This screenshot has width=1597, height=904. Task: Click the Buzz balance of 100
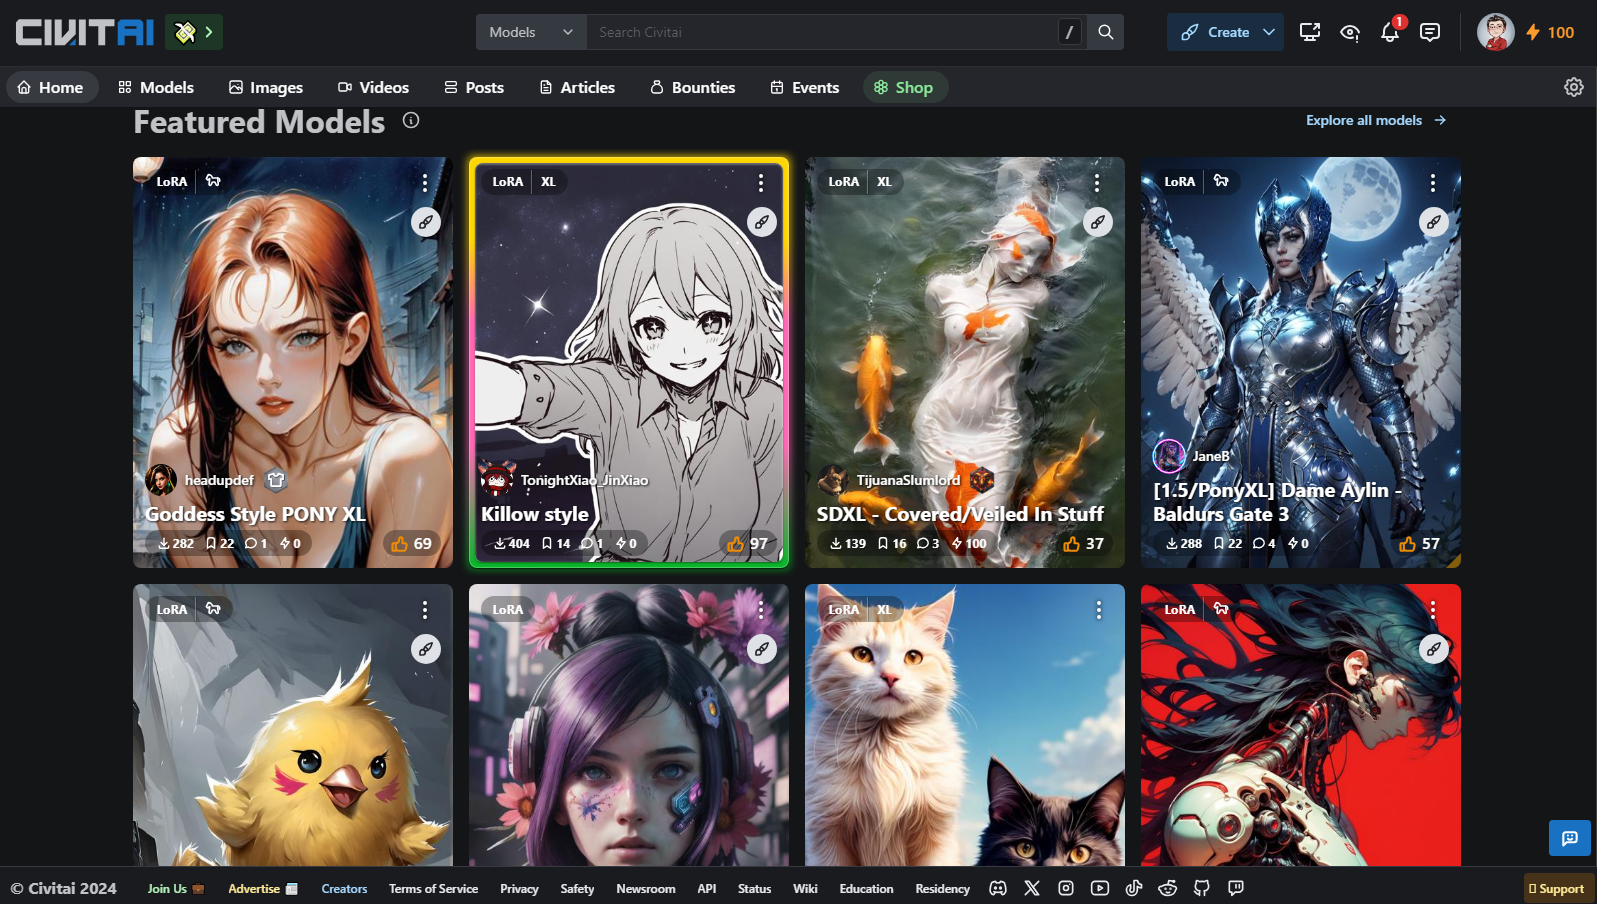point(1550,32)
